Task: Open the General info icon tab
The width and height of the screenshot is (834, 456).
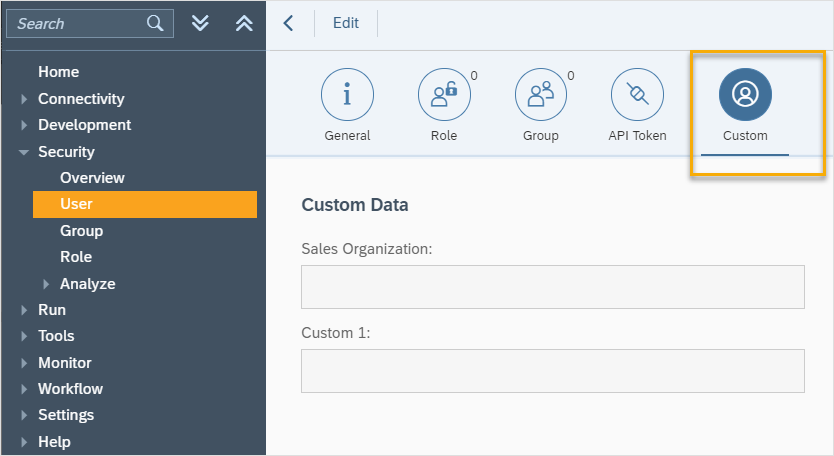Action: 347,95
